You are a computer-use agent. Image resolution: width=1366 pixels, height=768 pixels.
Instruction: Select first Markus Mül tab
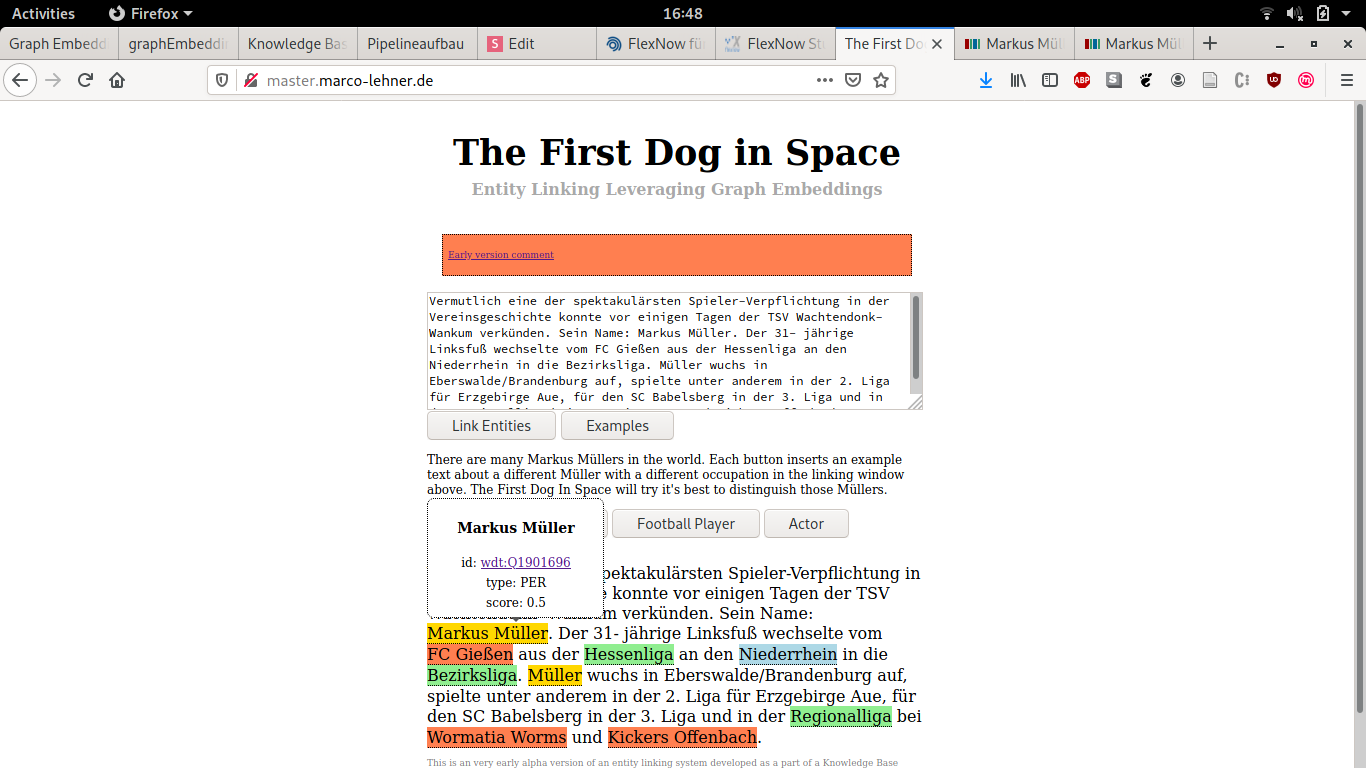[x=1015, y=43]
